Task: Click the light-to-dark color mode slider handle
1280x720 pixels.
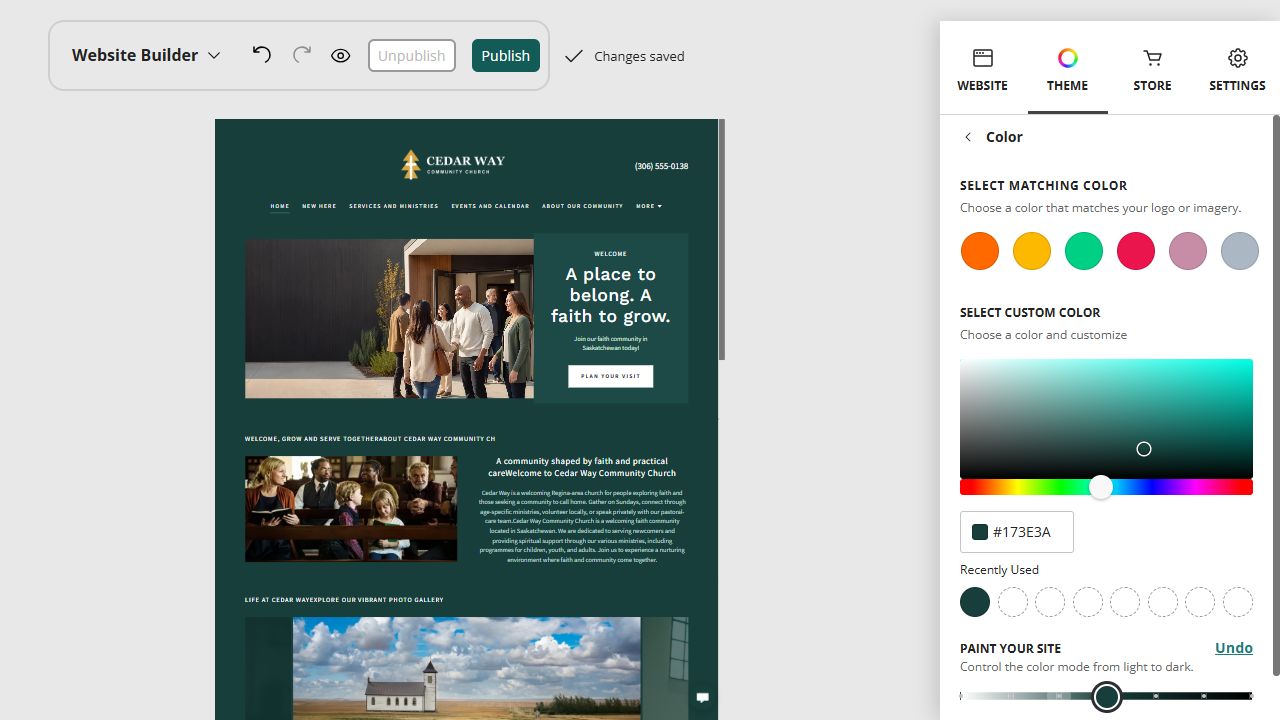Action: pos(1107,696)
